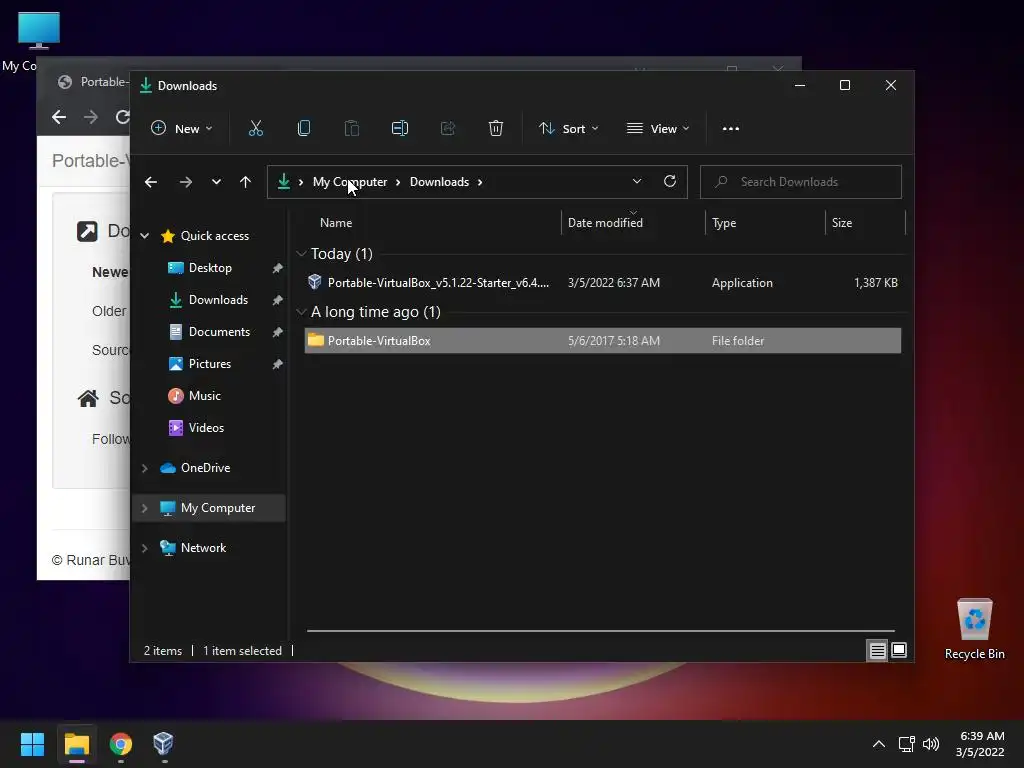Switch to large thumbnails view icon
Image resolution: width=1024 pixels, height=768 pixels.
point(899,650)
